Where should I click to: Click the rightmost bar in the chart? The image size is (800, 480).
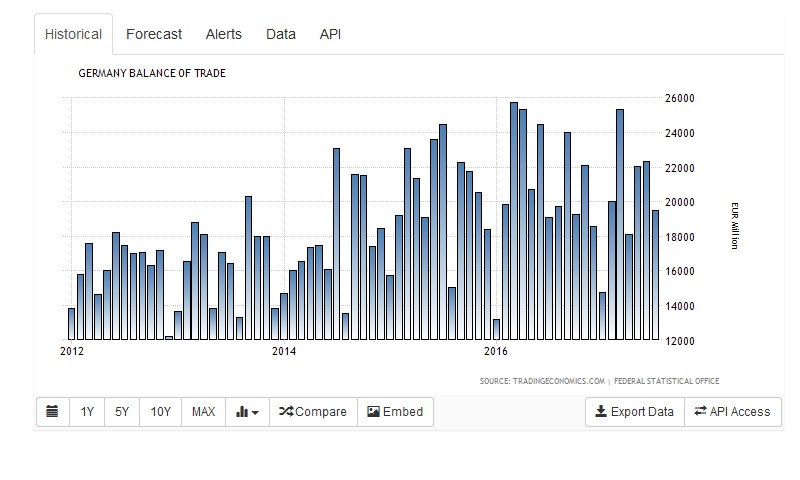tap(655, 275)
